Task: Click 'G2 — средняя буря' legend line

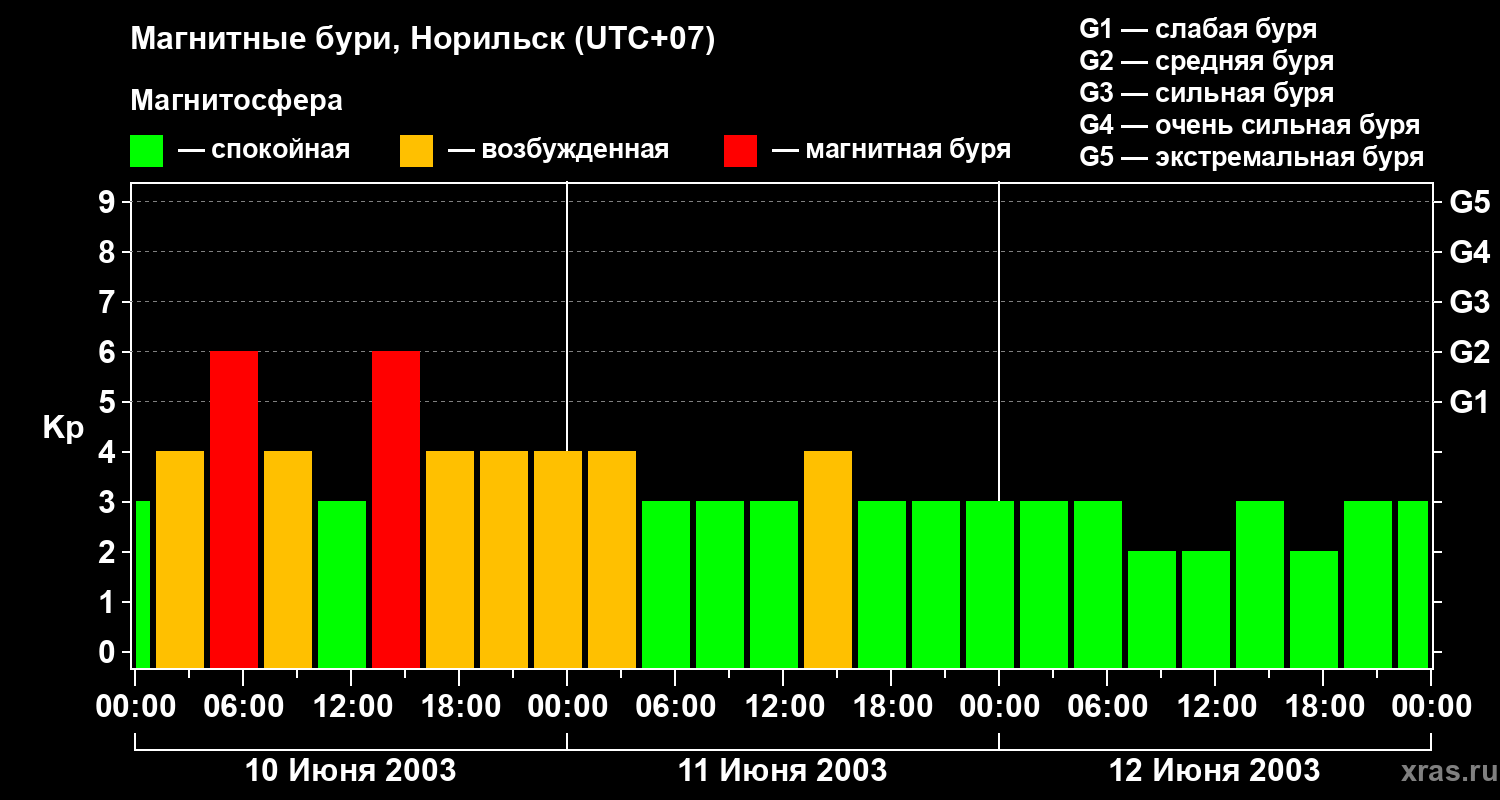Action: (1206, 61)
